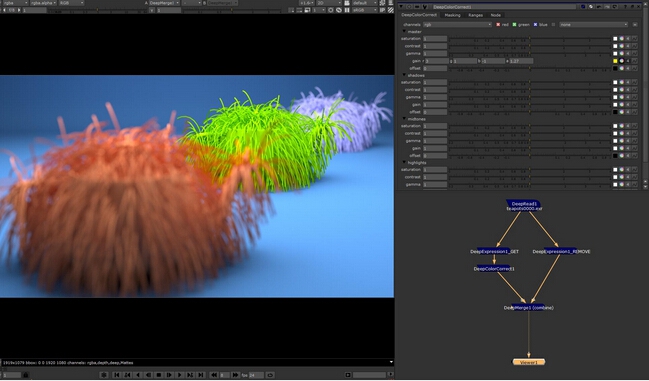Open the viewer input A DeepMerge1 dropdown
Viewport: 649px width, 381px height.
pos(164,3)
